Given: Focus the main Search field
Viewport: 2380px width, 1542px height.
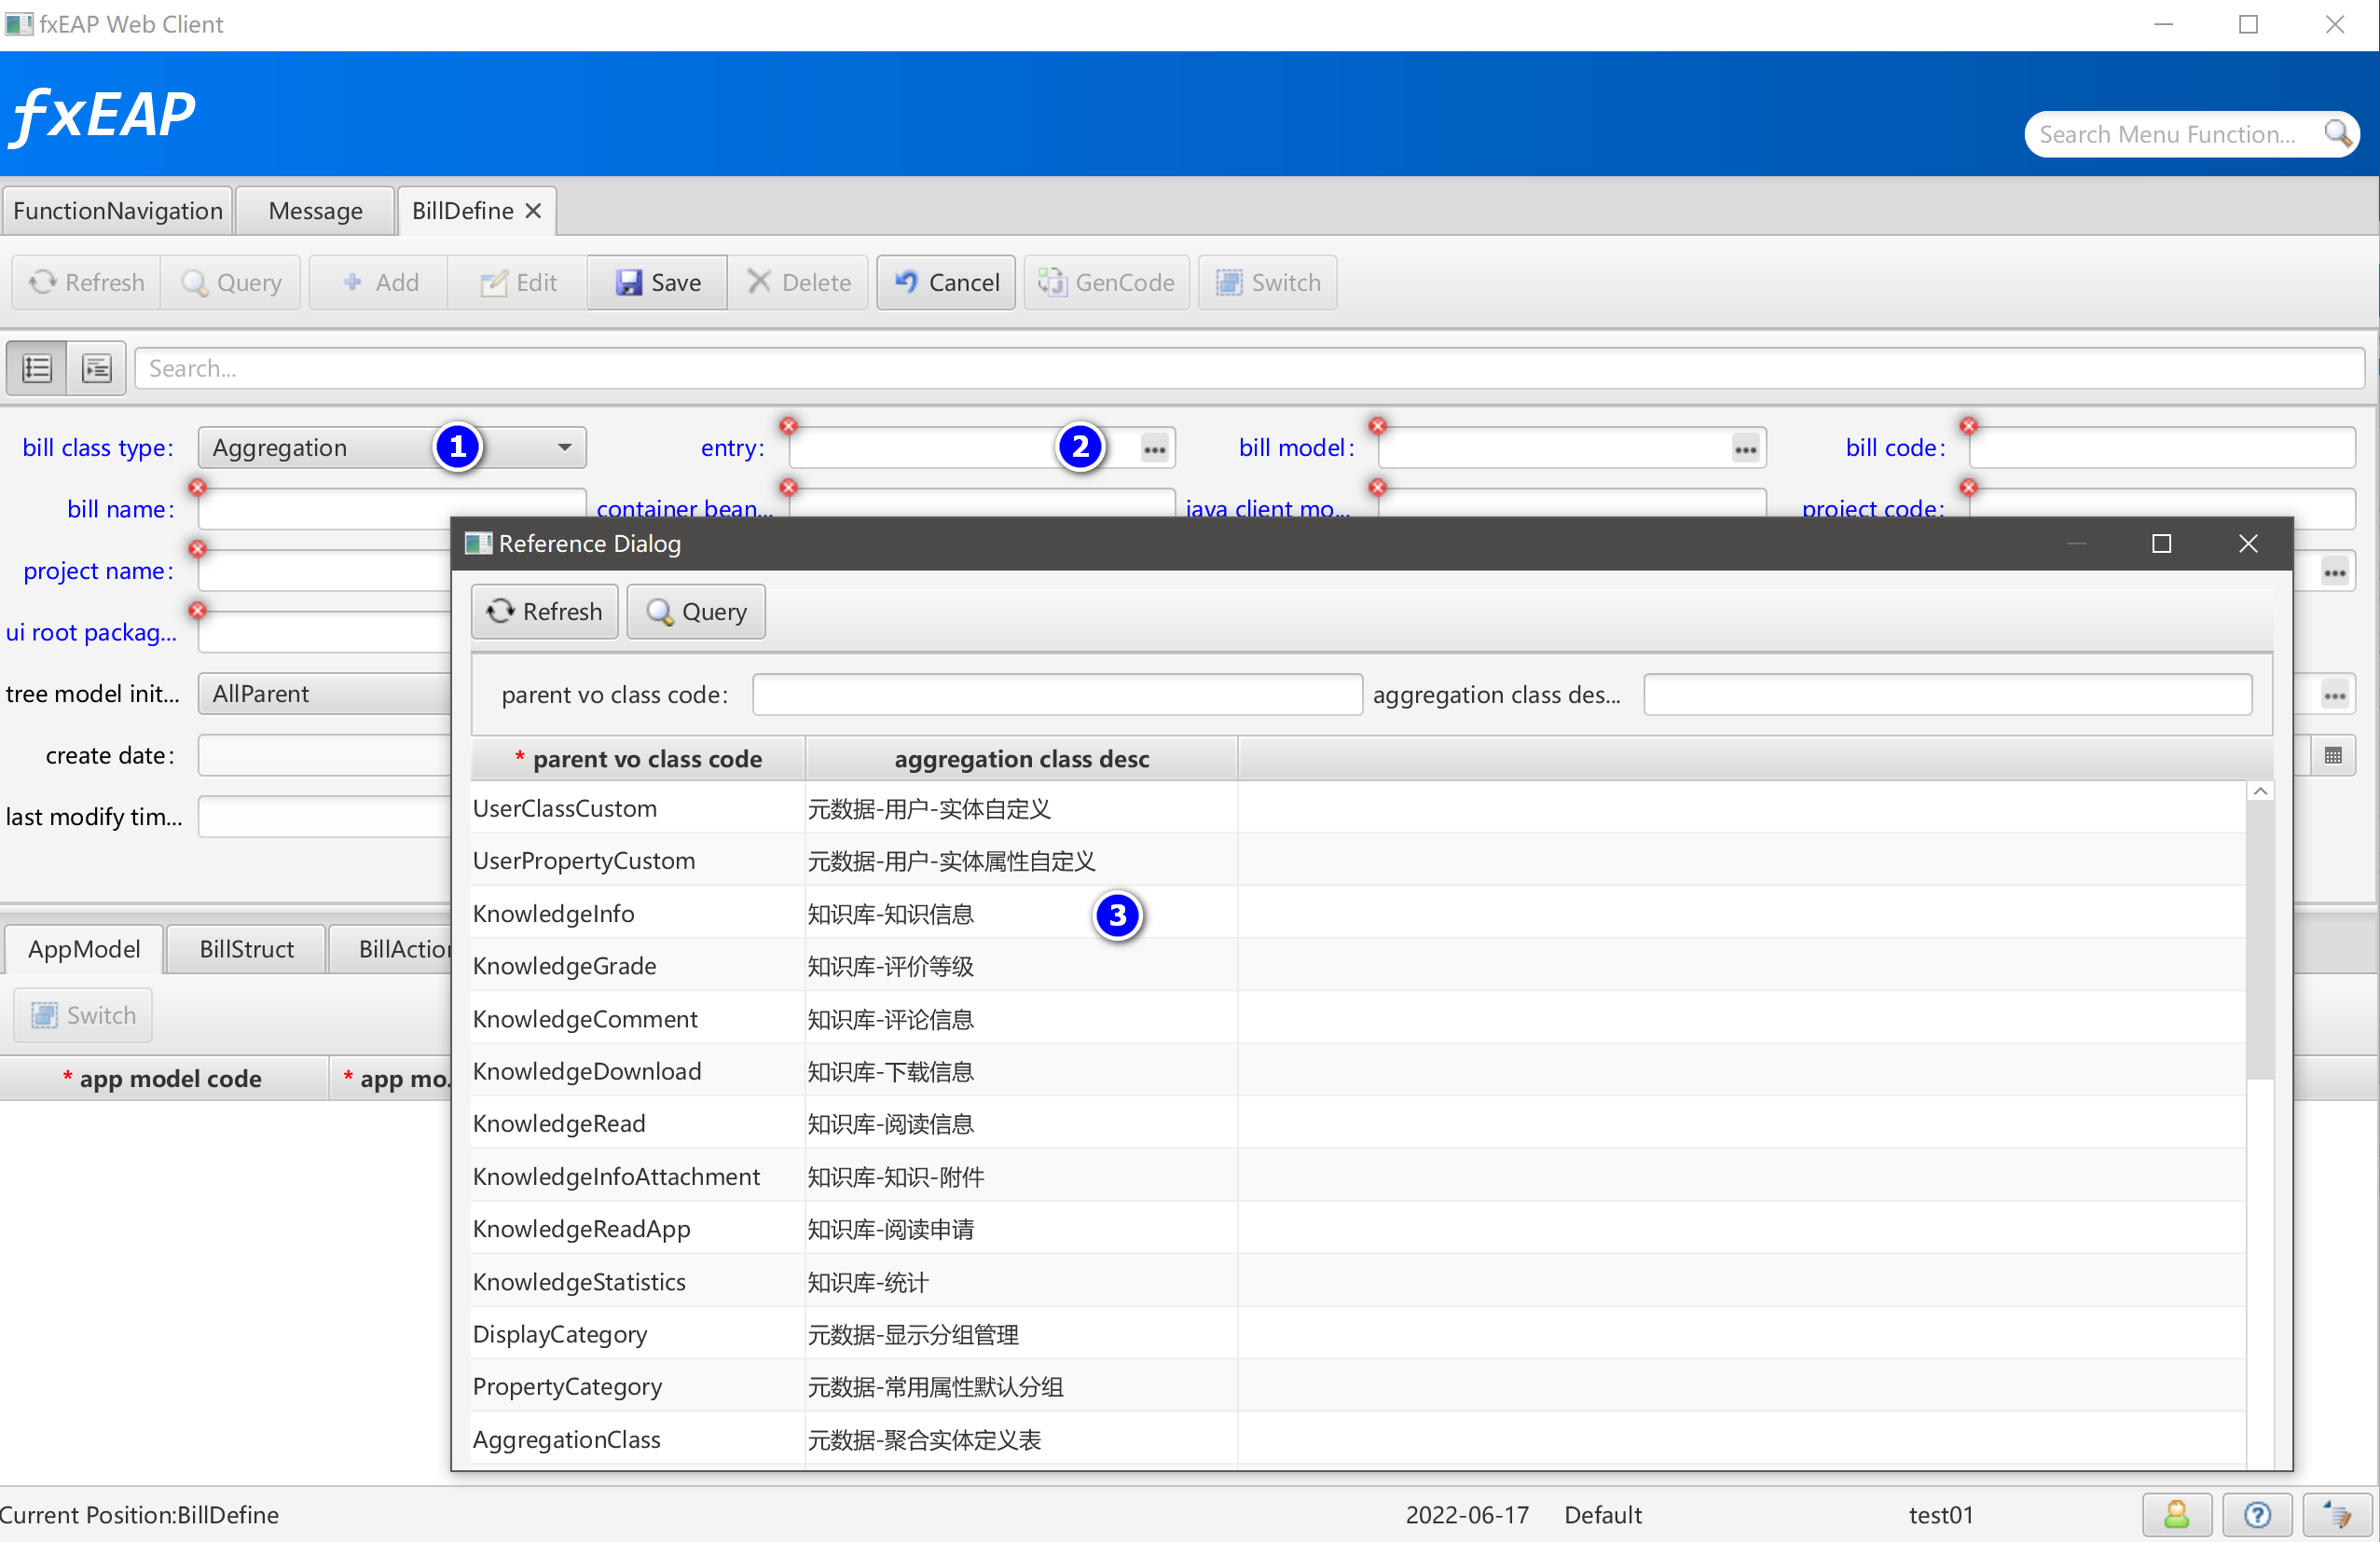Looking at the screenshot, I should coord(1249,369).
